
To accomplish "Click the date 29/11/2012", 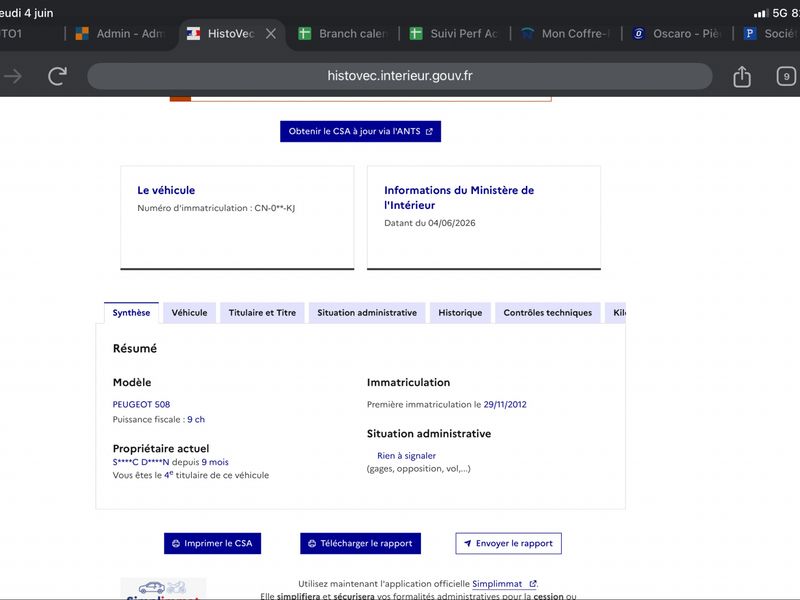I will [505, 405].
